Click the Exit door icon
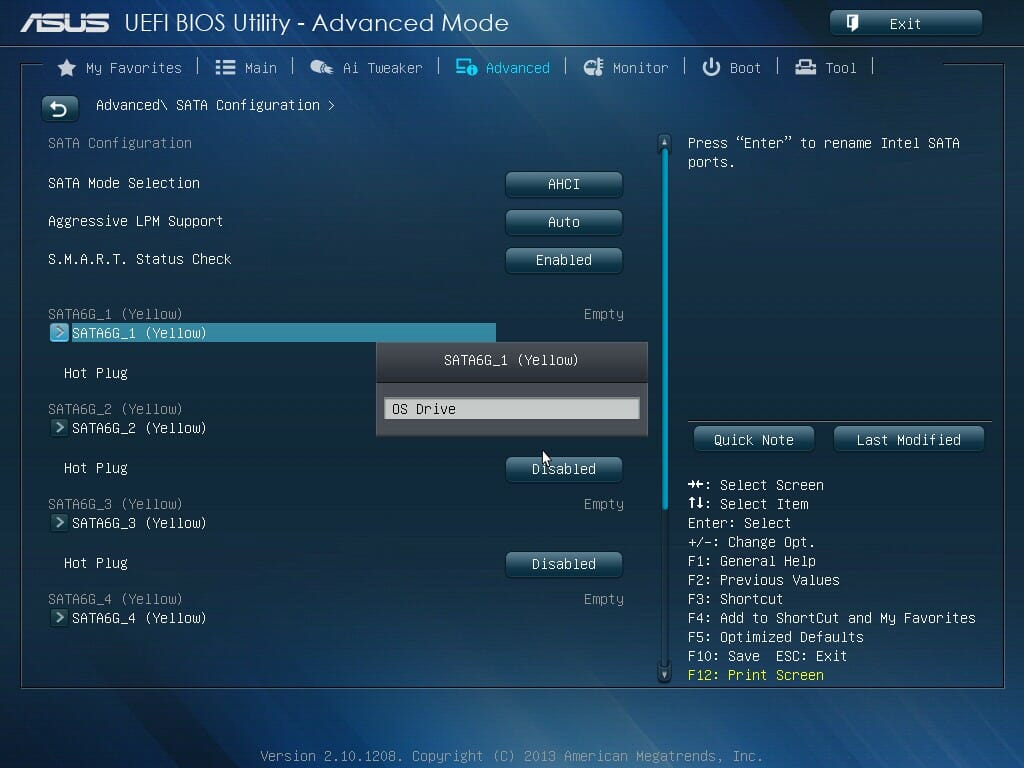The image size is (1024, 768). tap(852, 24)
